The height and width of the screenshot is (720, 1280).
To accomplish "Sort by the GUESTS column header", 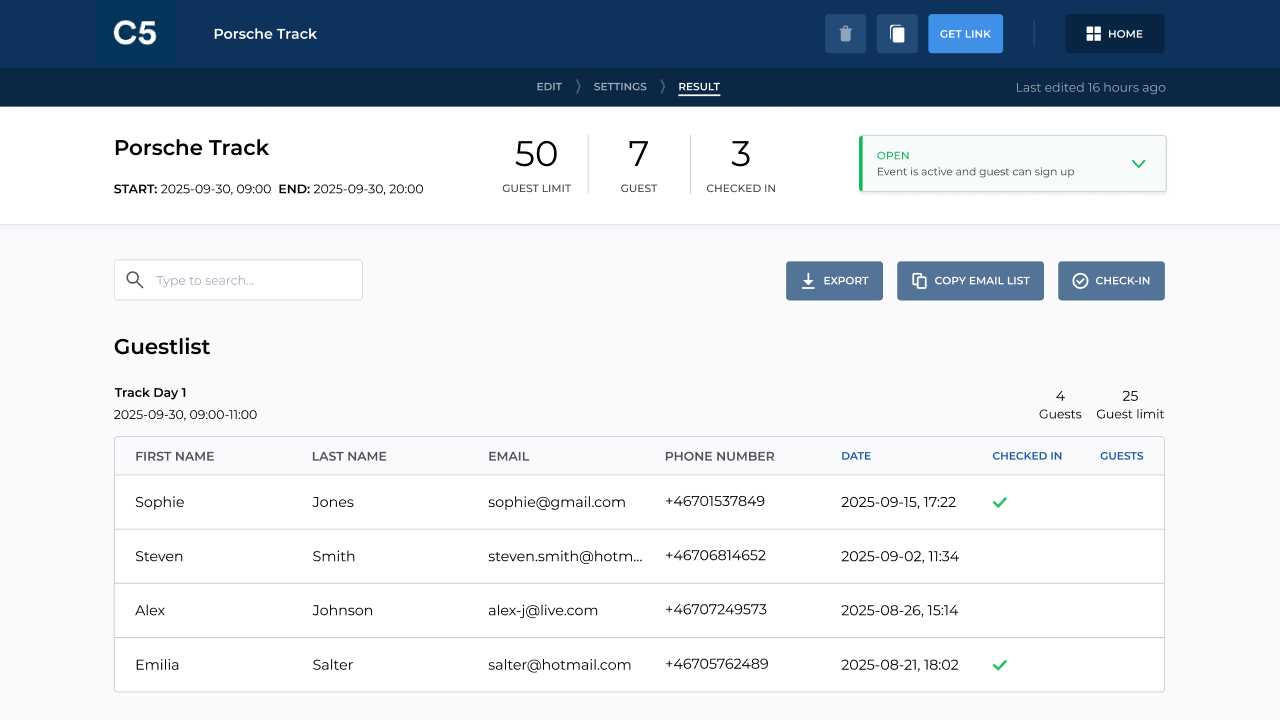I will (1122, 456).
